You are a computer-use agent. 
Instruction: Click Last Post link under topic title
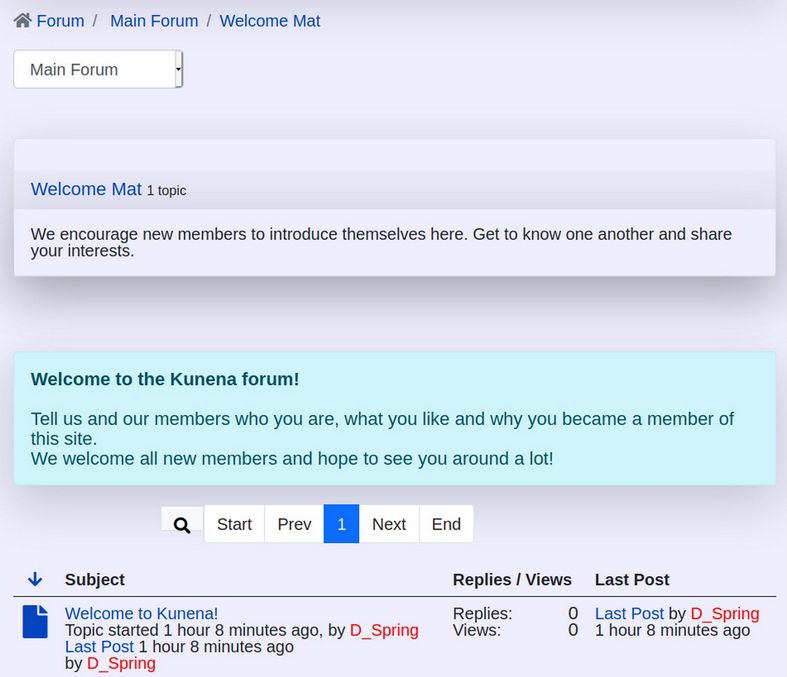click(99, 647)
